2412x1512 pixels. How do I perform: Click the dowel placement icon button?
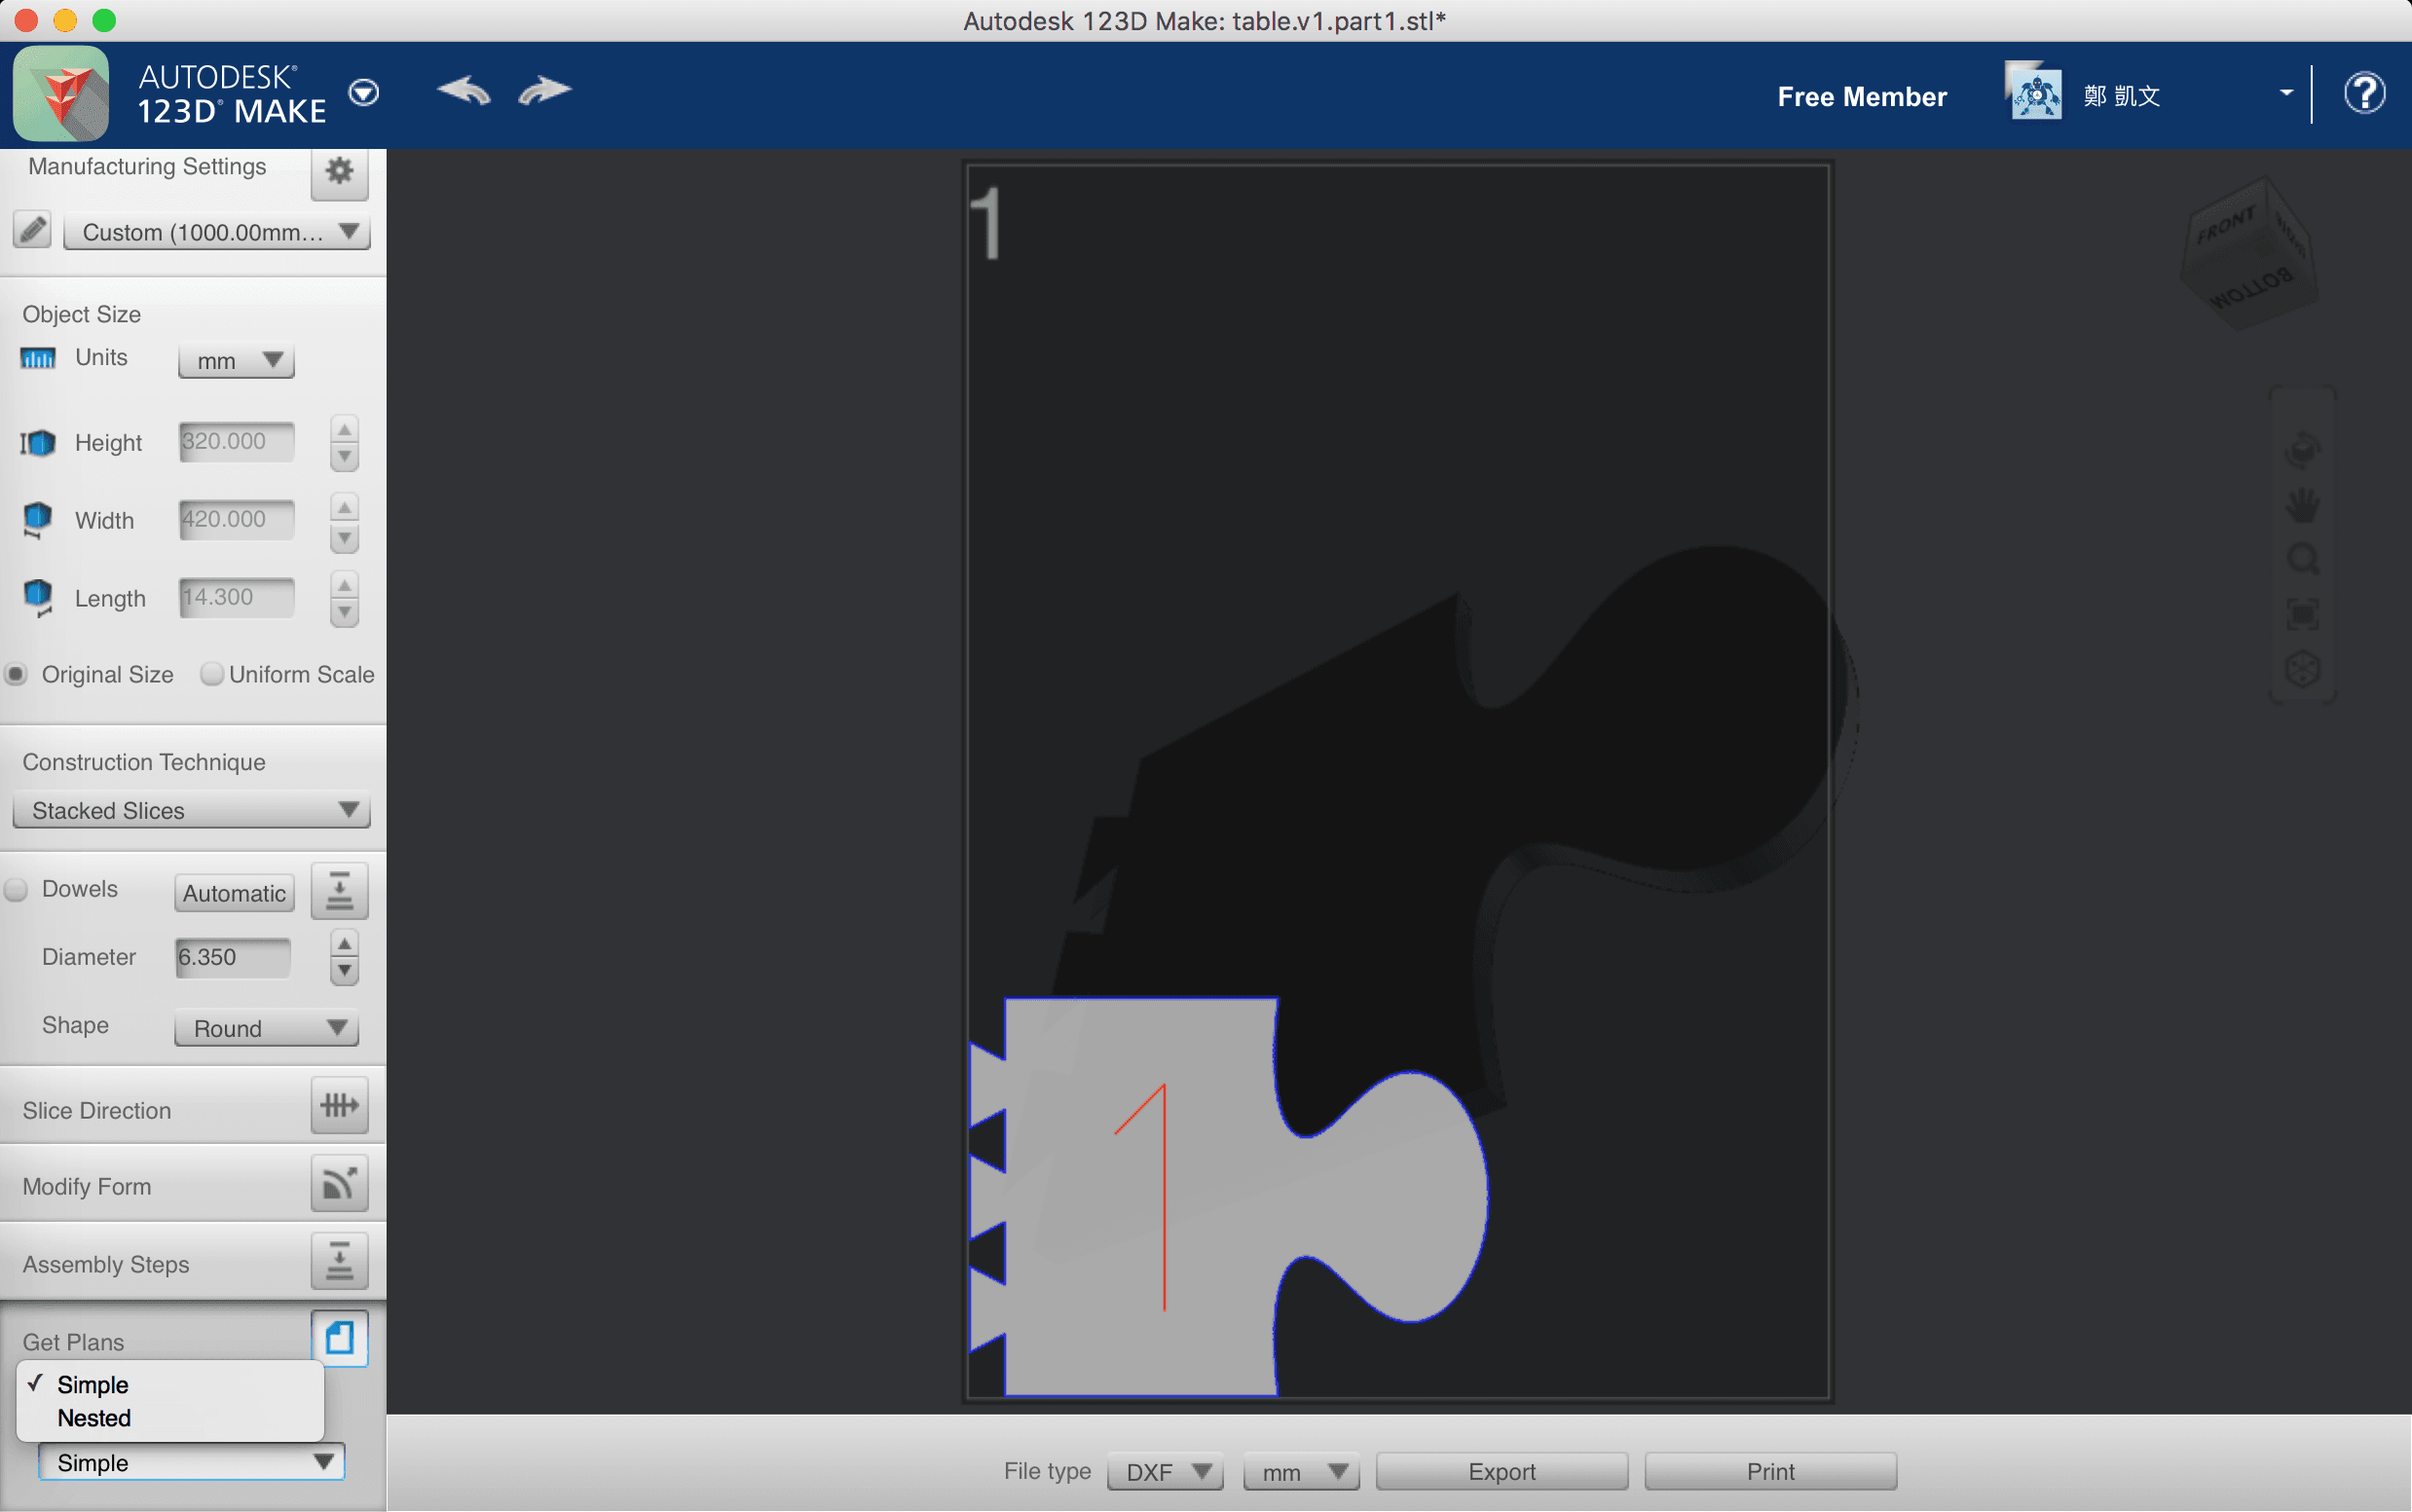(x=339, y=891)
